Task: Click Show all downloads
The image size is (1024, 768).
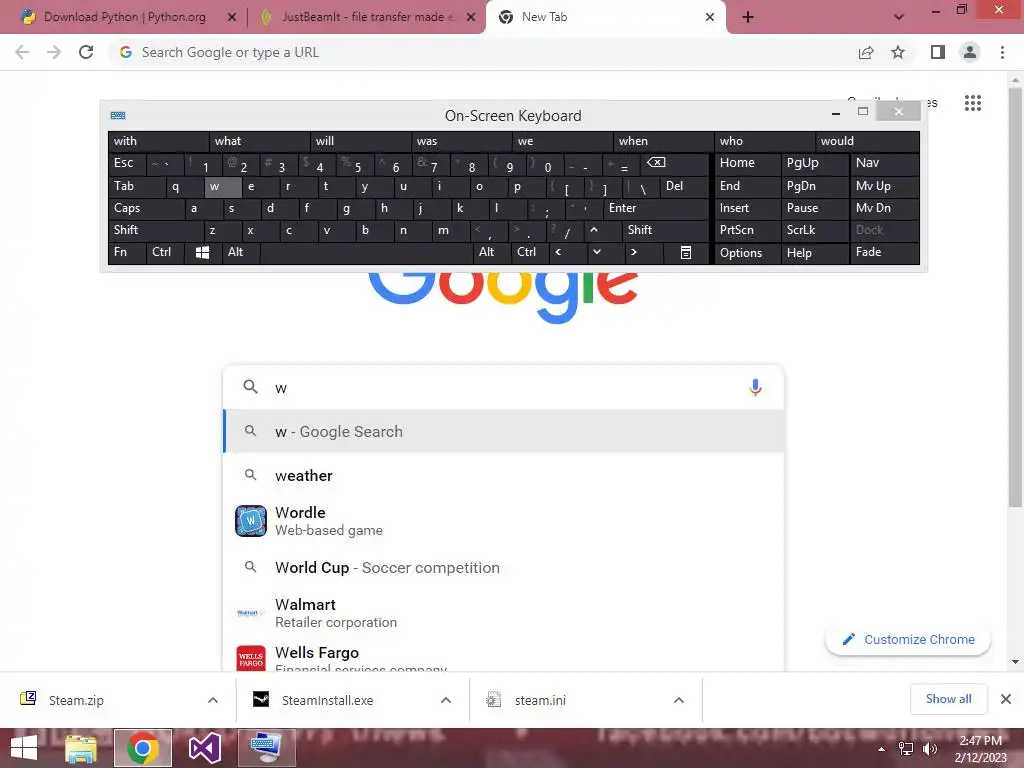Action: click(948, 699)
